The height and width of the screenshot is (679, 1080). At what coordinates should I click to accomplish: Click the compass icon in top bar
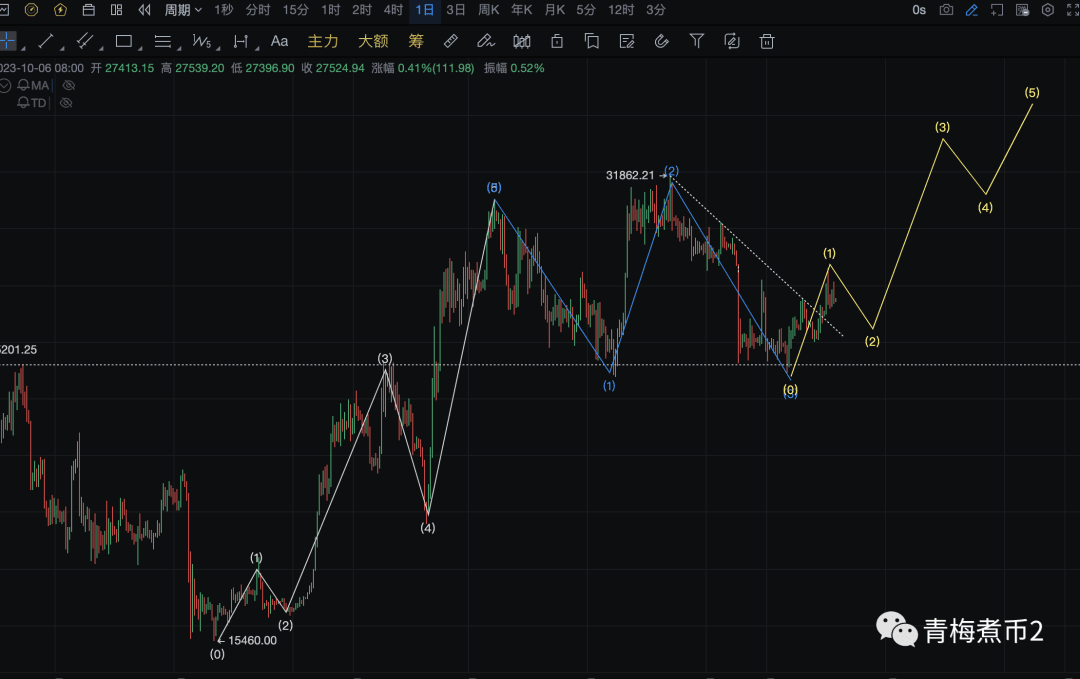tap(31, 10)
